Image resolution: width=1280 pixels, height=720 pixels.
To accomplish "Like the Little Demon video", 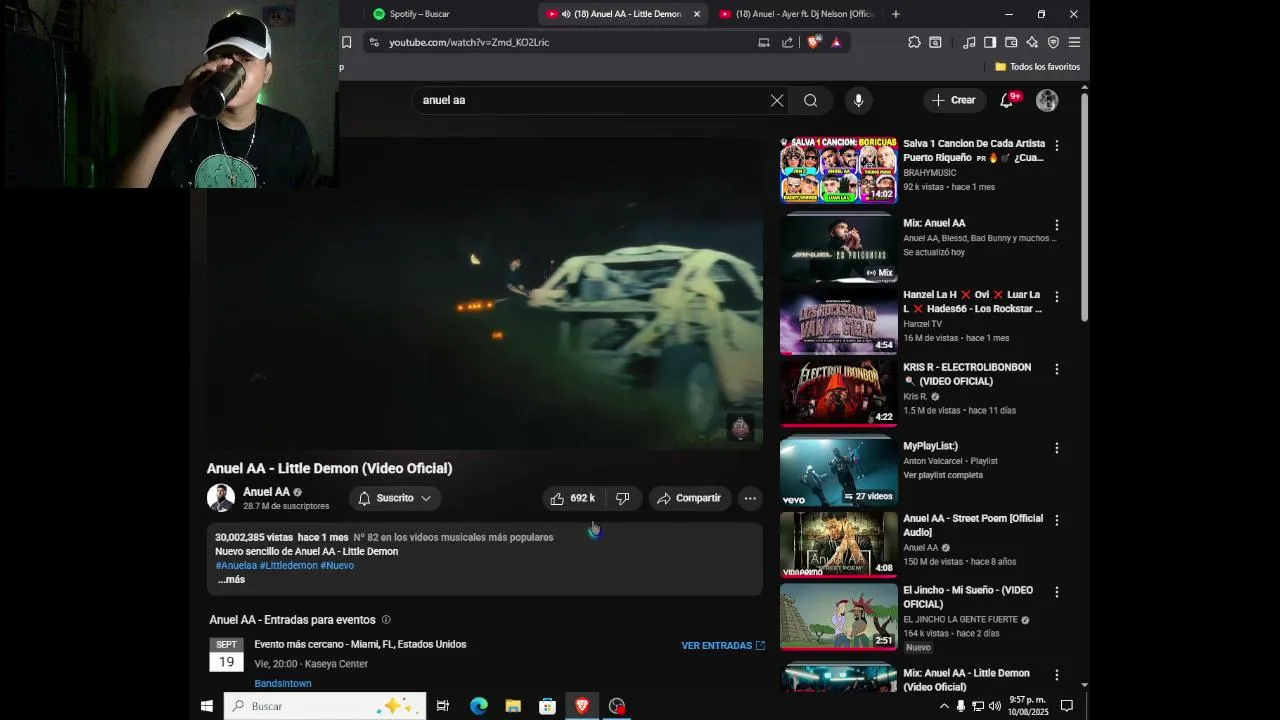I will 573,498.
